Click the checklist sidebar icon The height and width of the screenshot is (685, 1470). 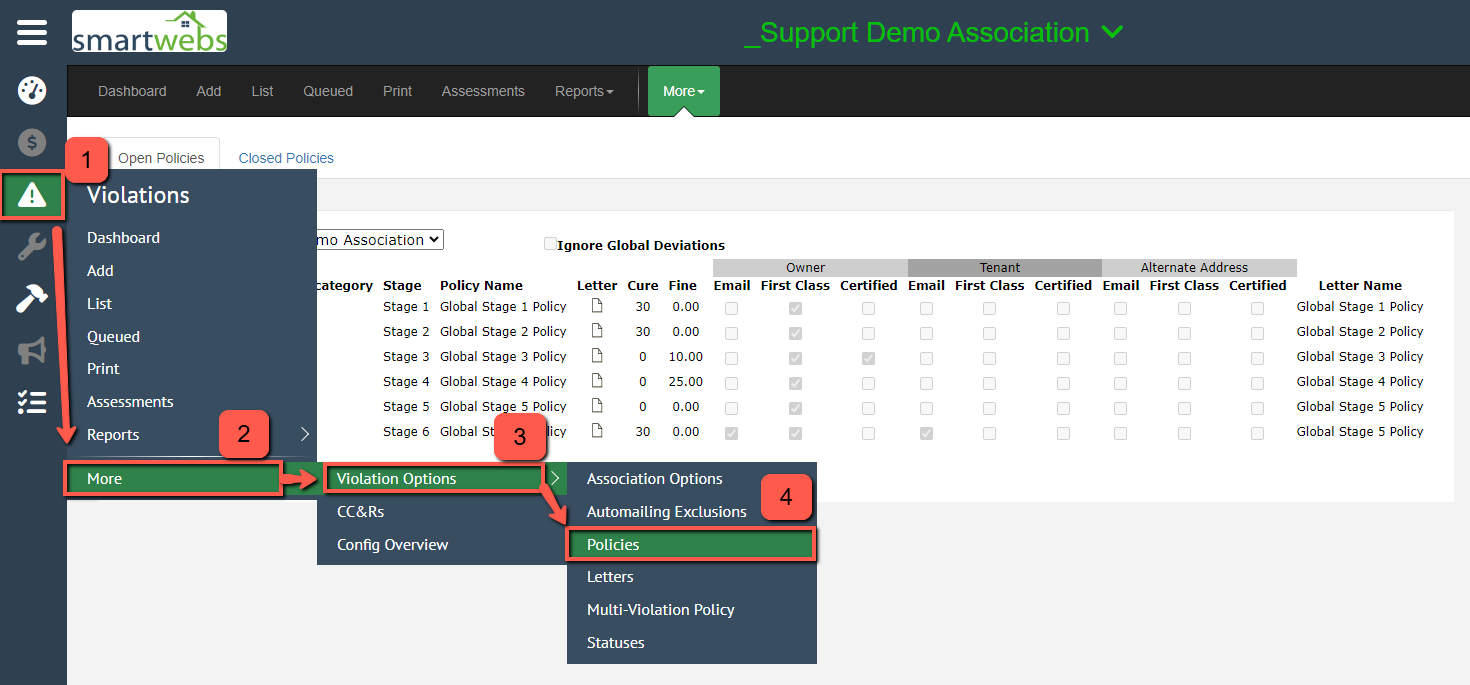point(32,402)
